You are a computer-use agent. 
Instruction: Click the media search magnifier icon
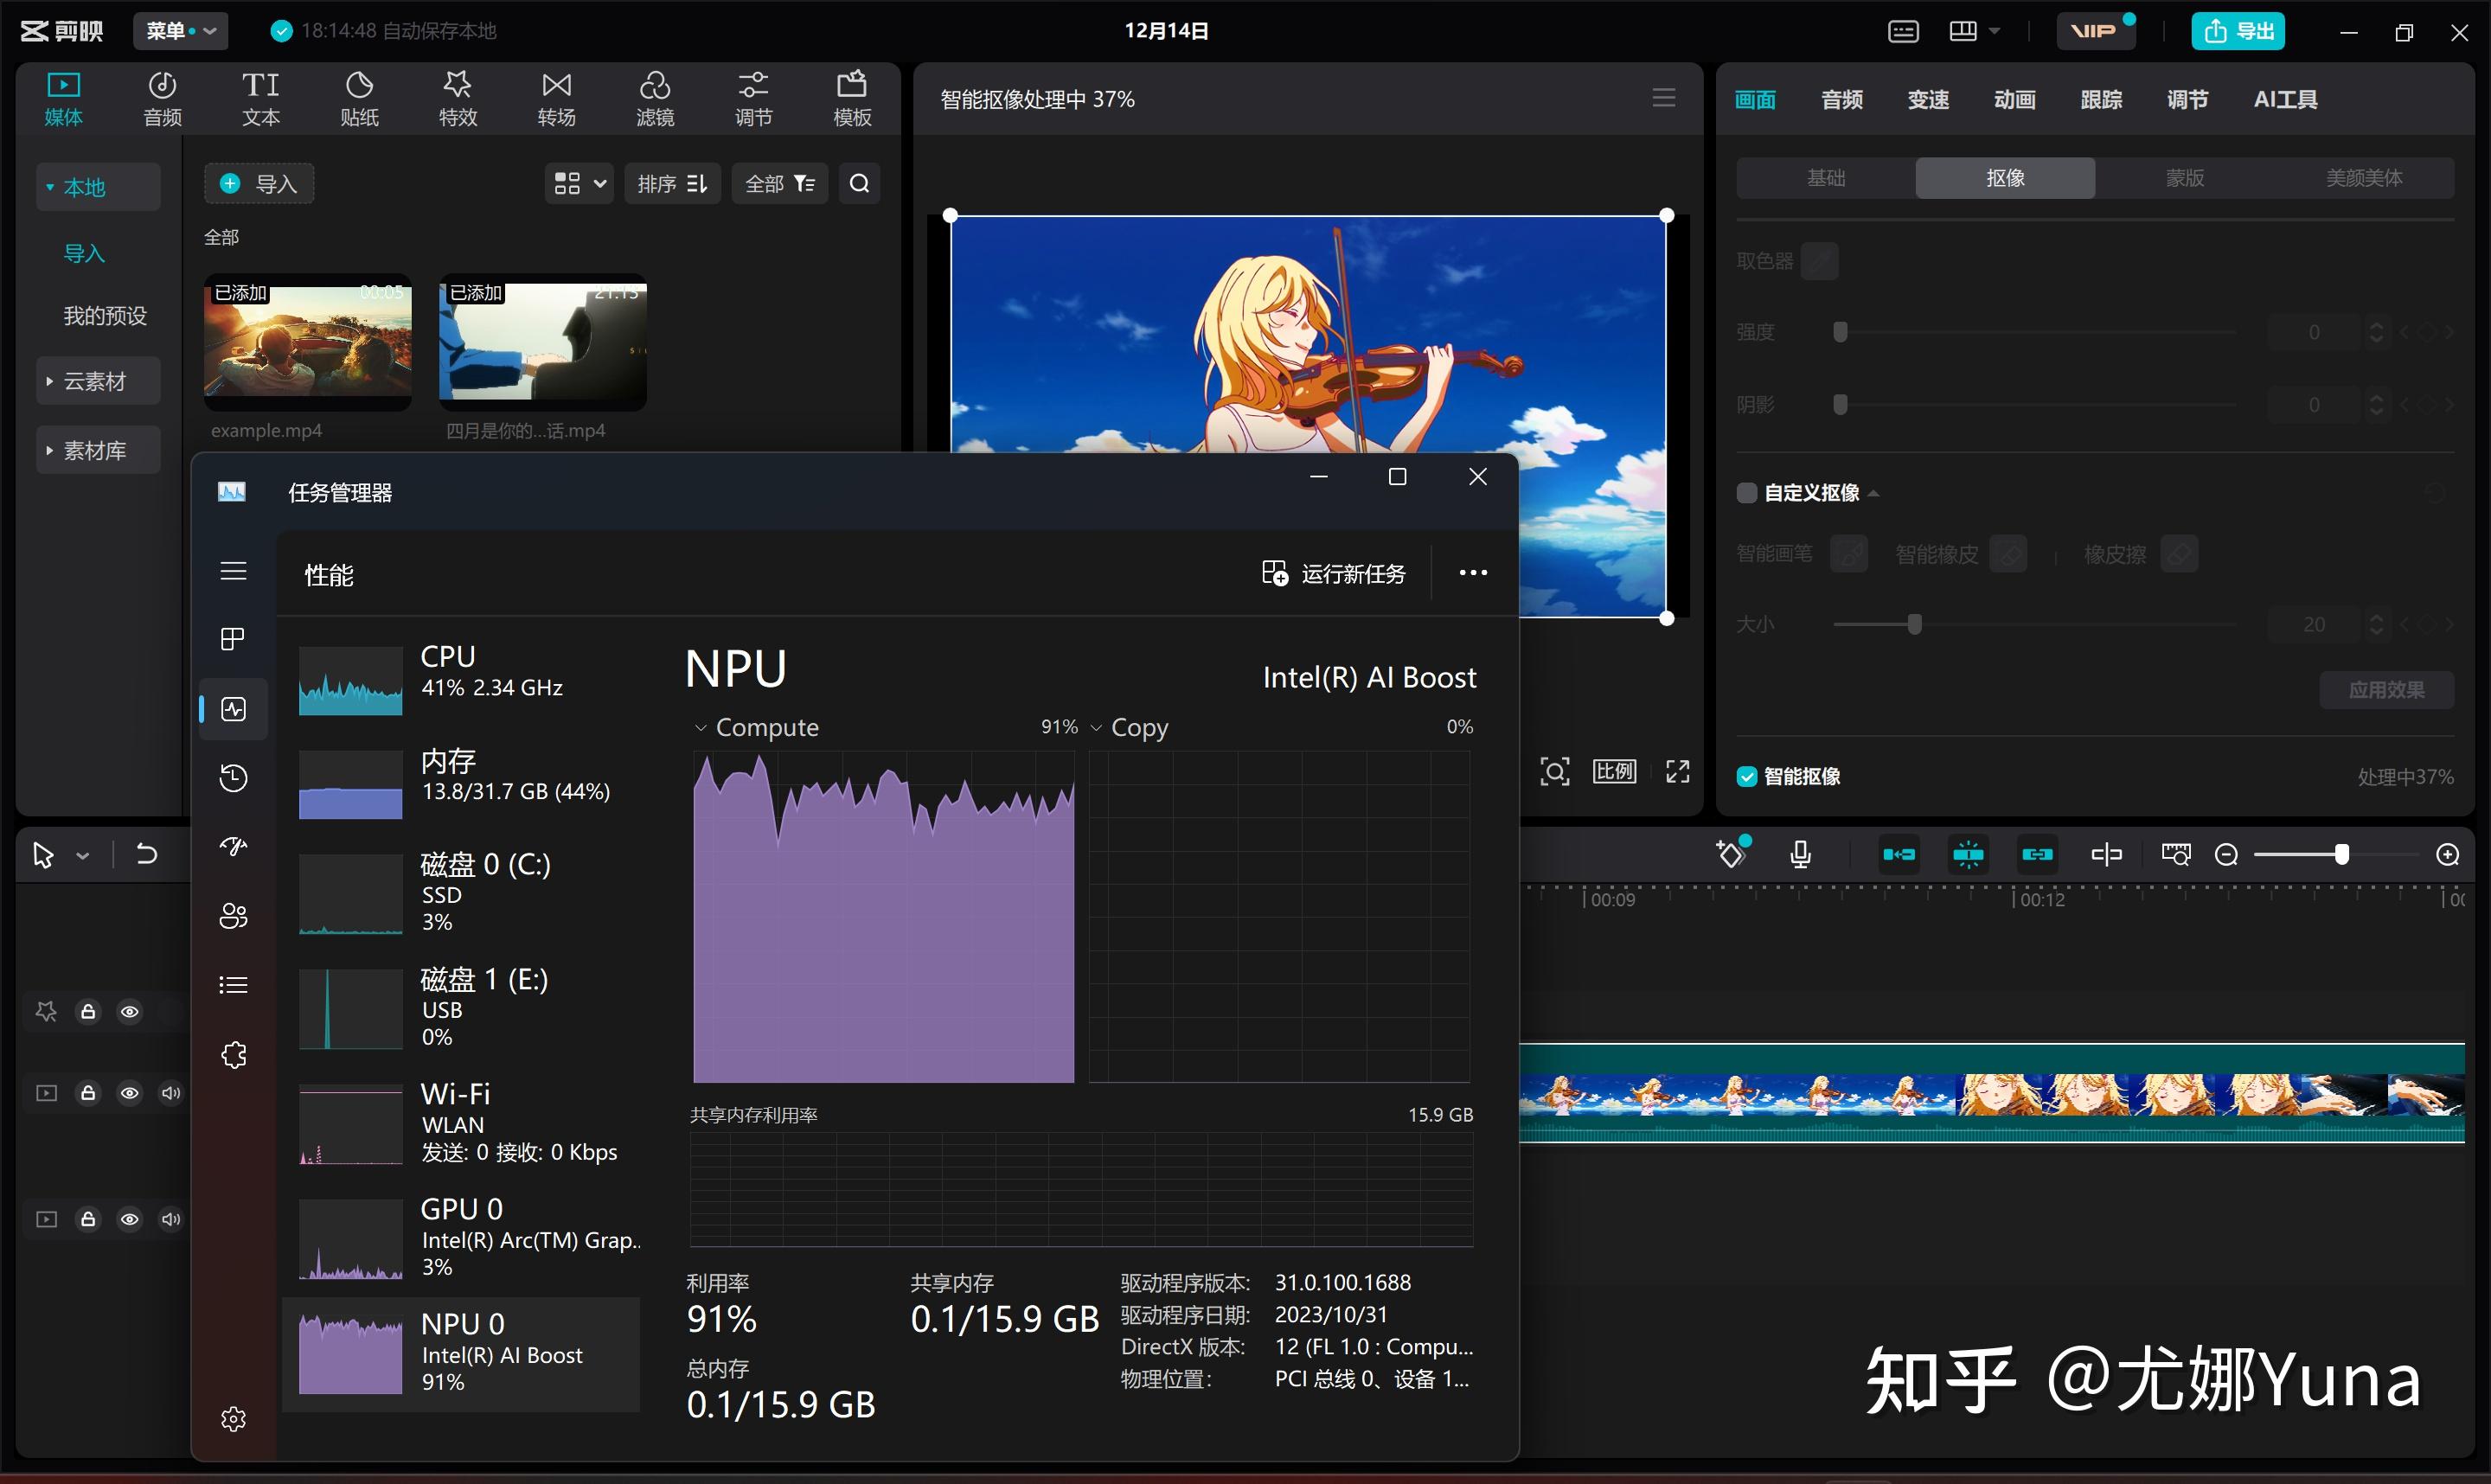coord(859,184)
